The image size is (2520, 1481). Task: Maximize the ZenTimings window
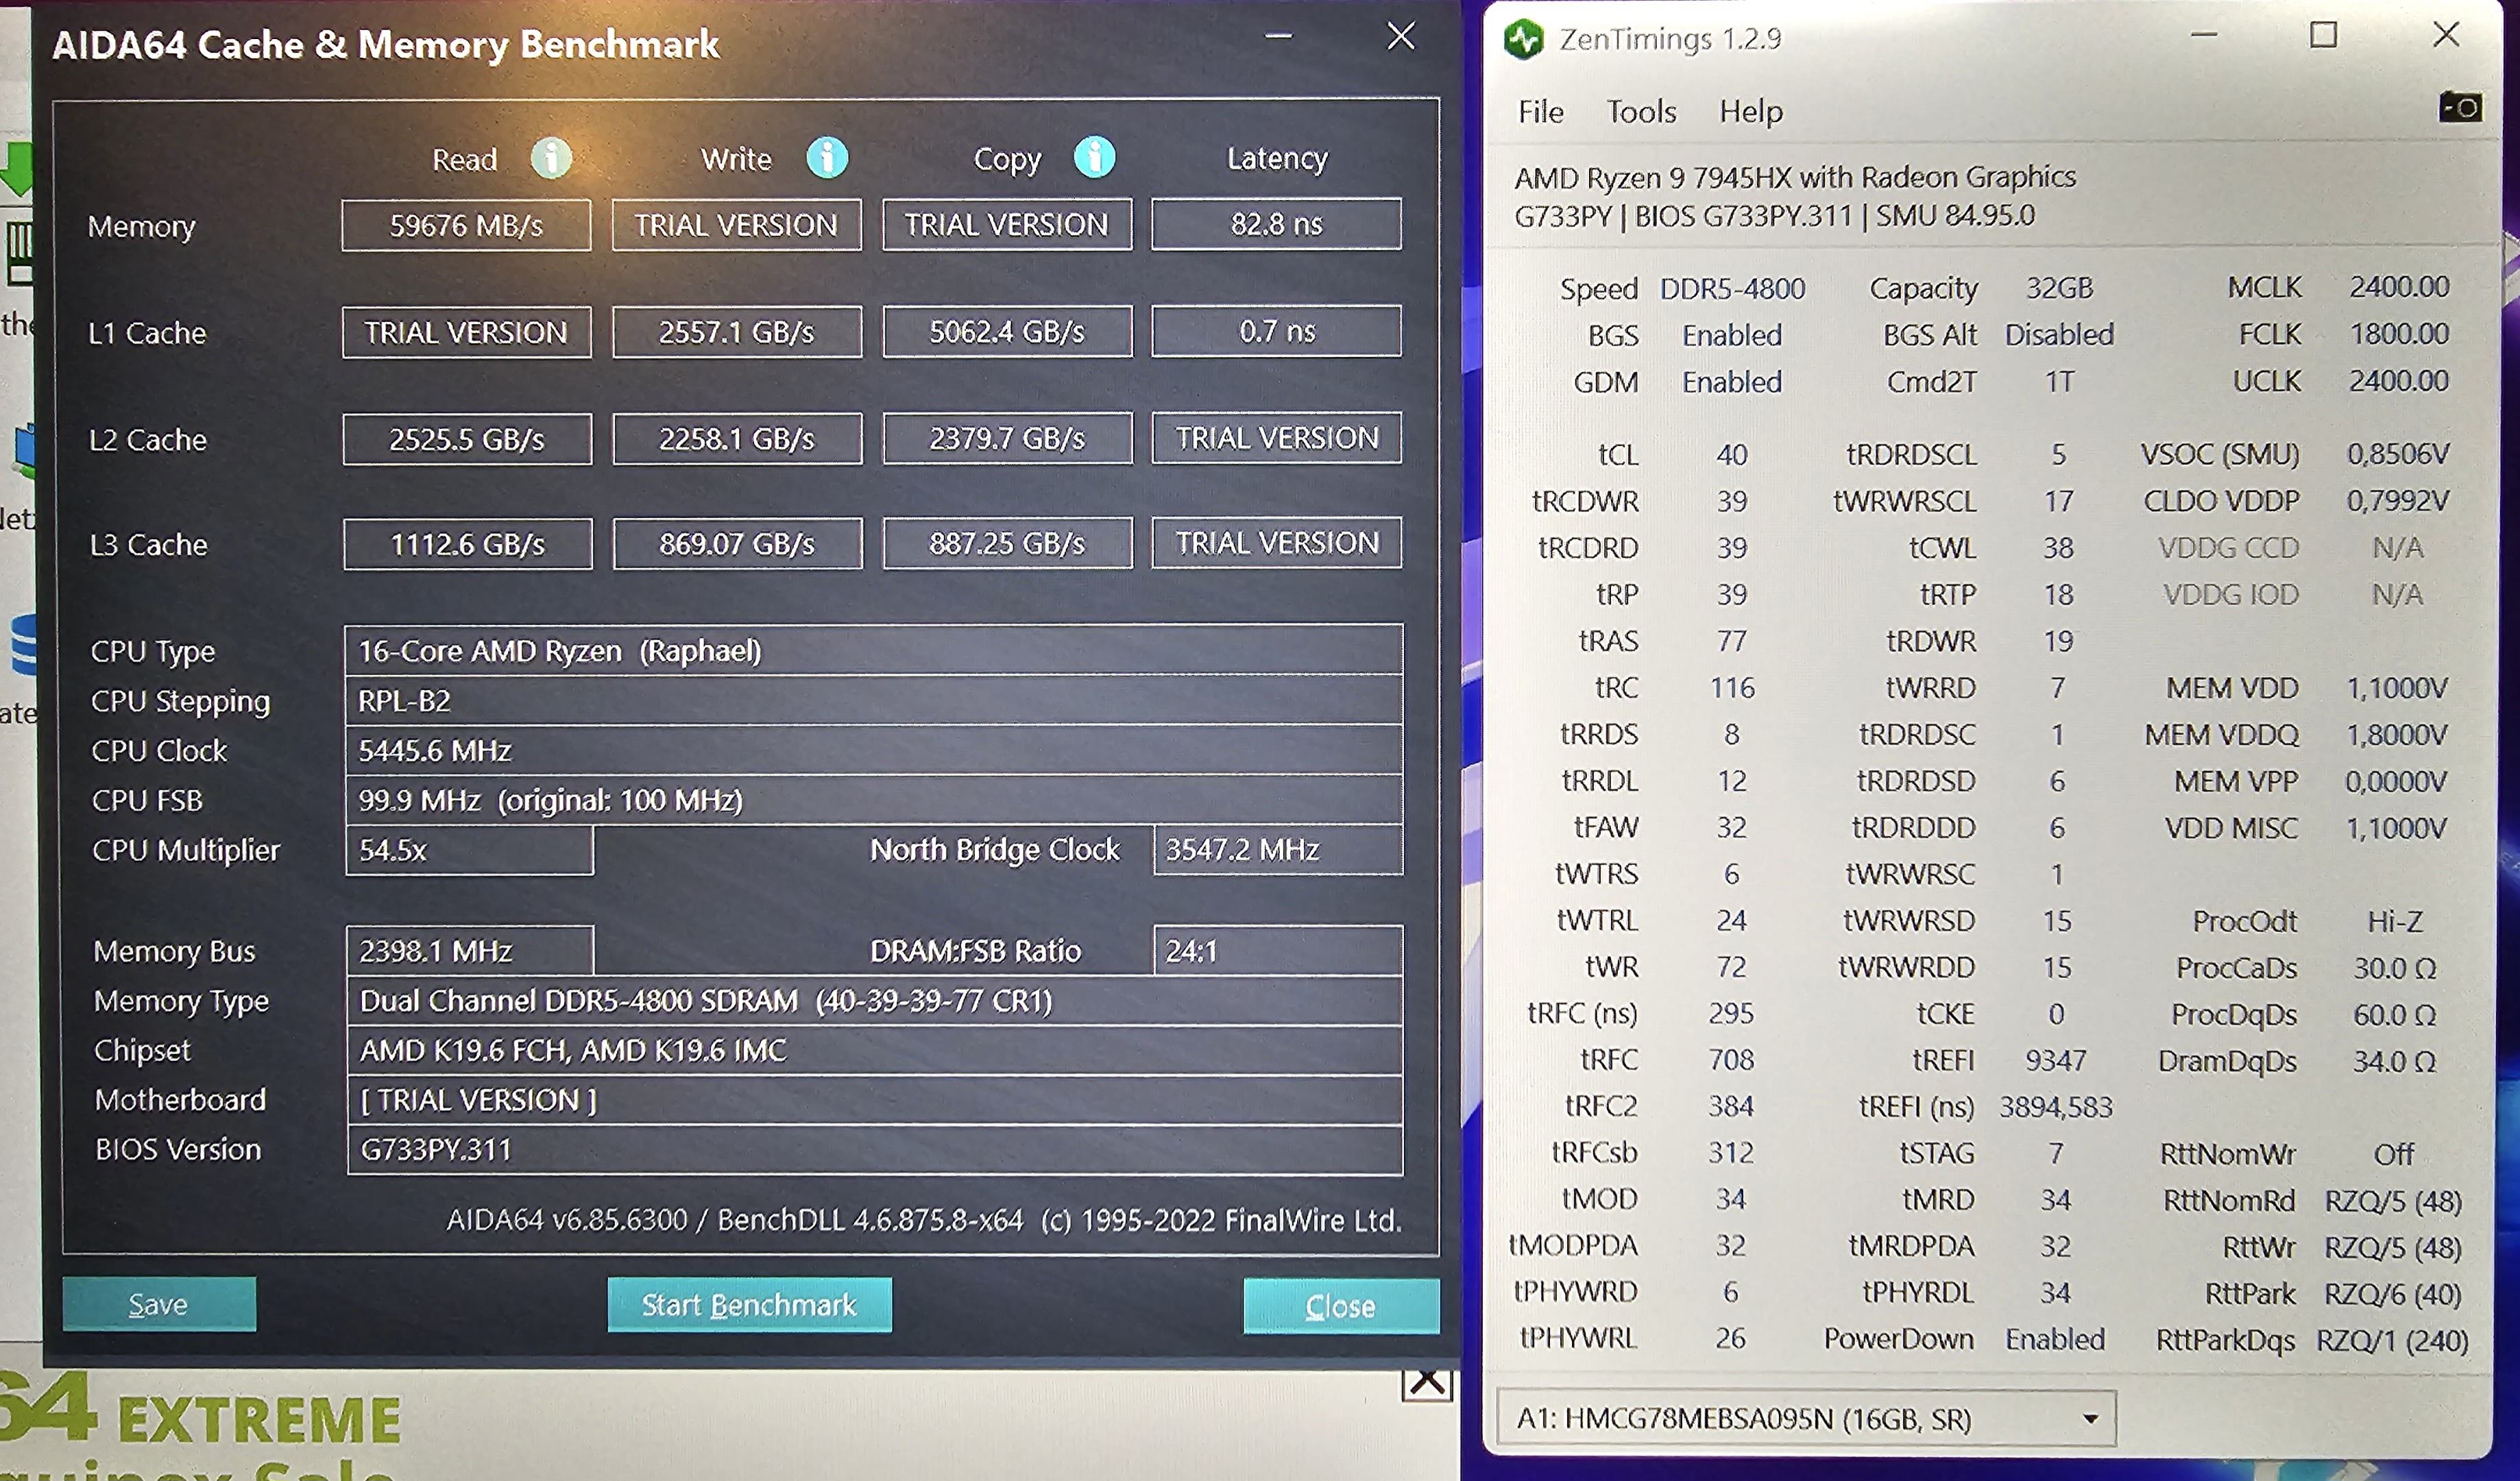coord(2323,35)
